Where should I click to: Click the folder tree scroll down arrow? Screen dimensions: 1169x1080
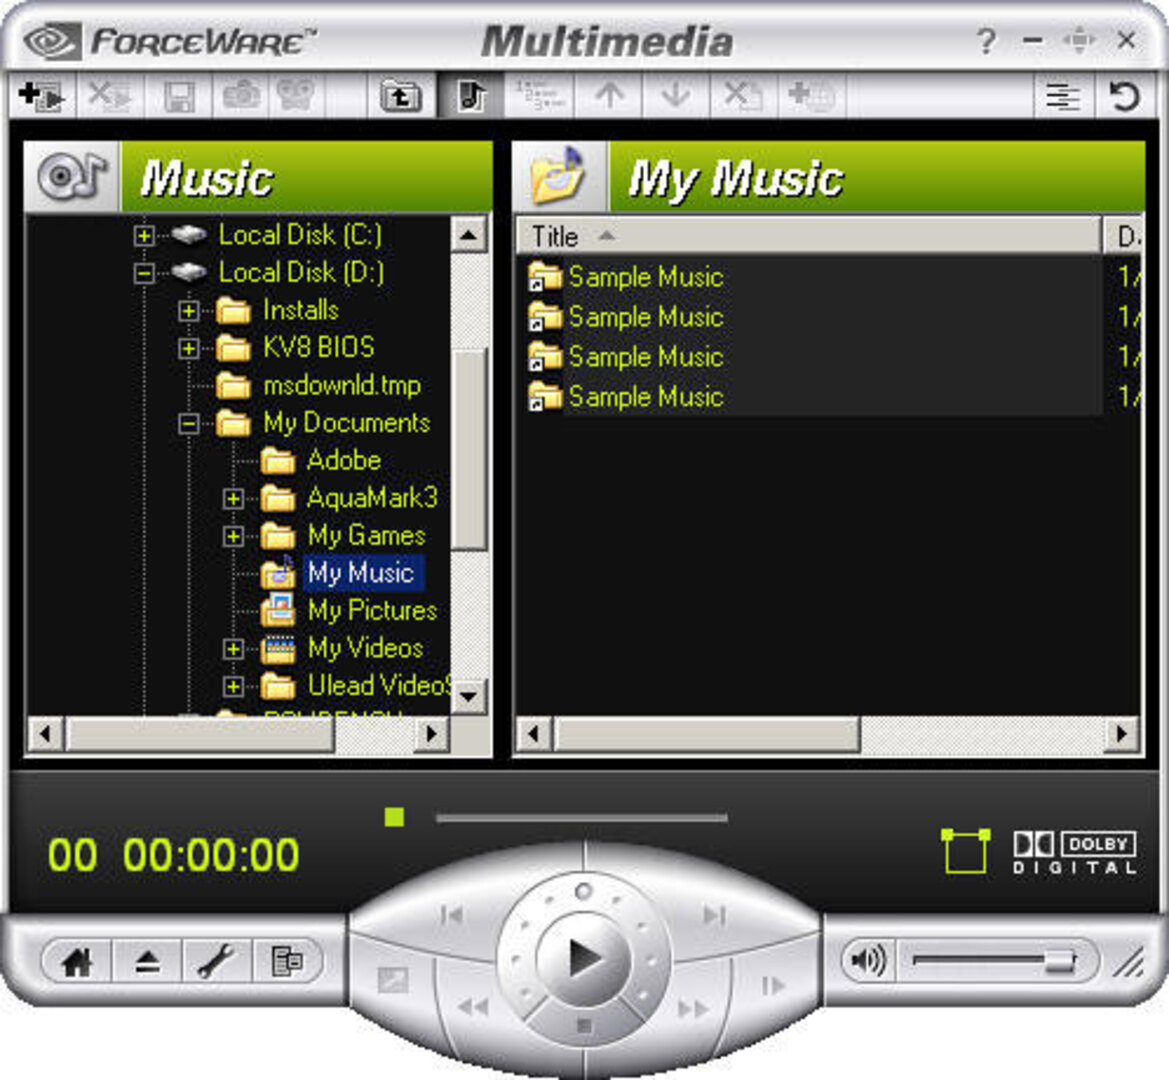(469, 697)
